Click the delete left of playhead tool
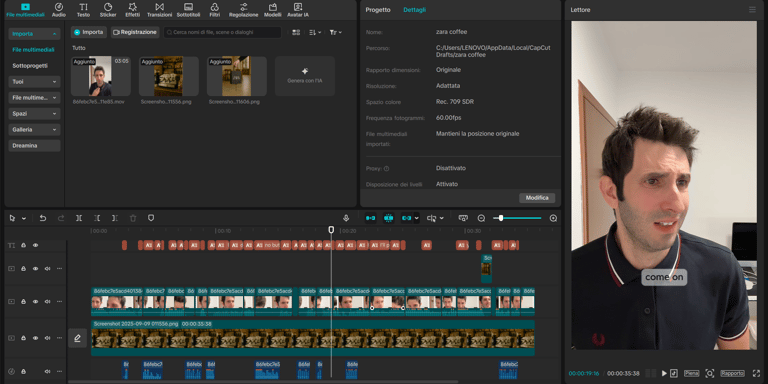The height and width of the screenshot is (384, 768). 97,218
